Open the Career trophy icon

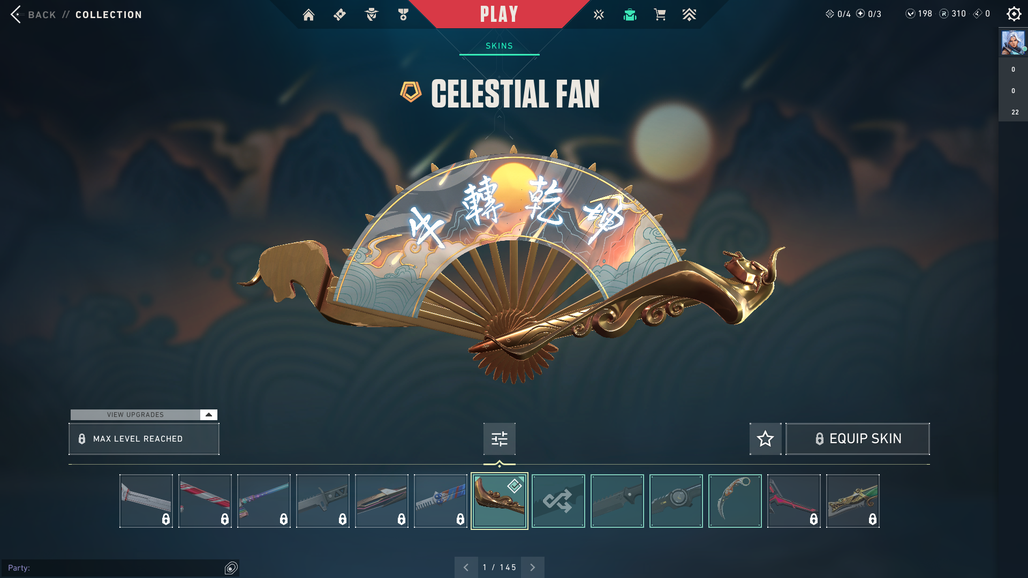pos(403,14)
